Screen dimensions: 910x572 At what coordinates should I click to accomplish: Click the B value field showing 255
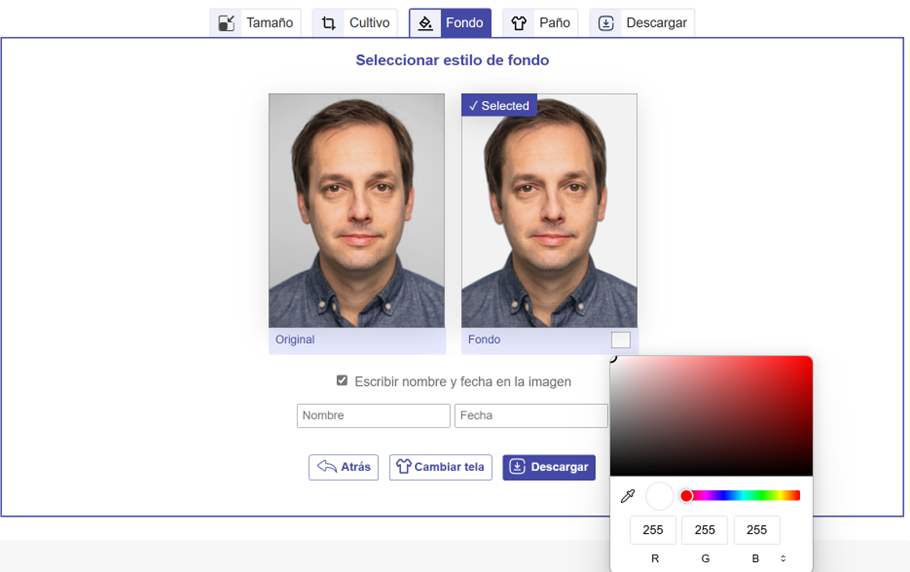757,530
